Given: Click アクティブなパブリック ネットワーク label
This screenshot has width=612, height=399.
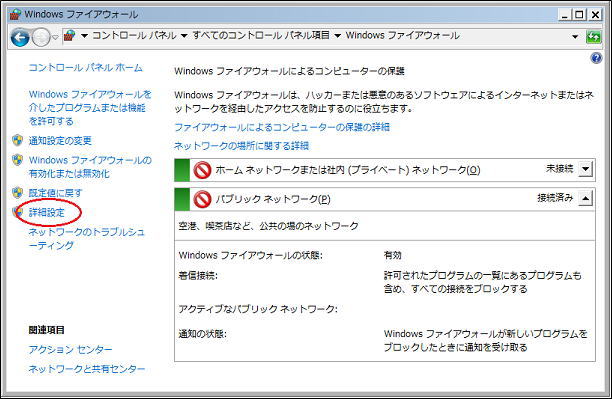Looking at the screenshot, I should [x=258, y=309].
